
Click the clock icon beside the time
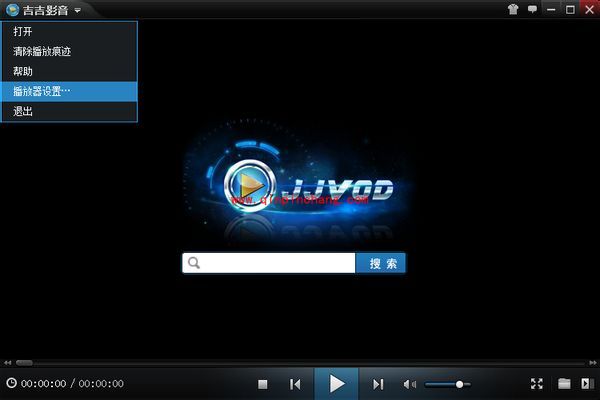[11, 383]
